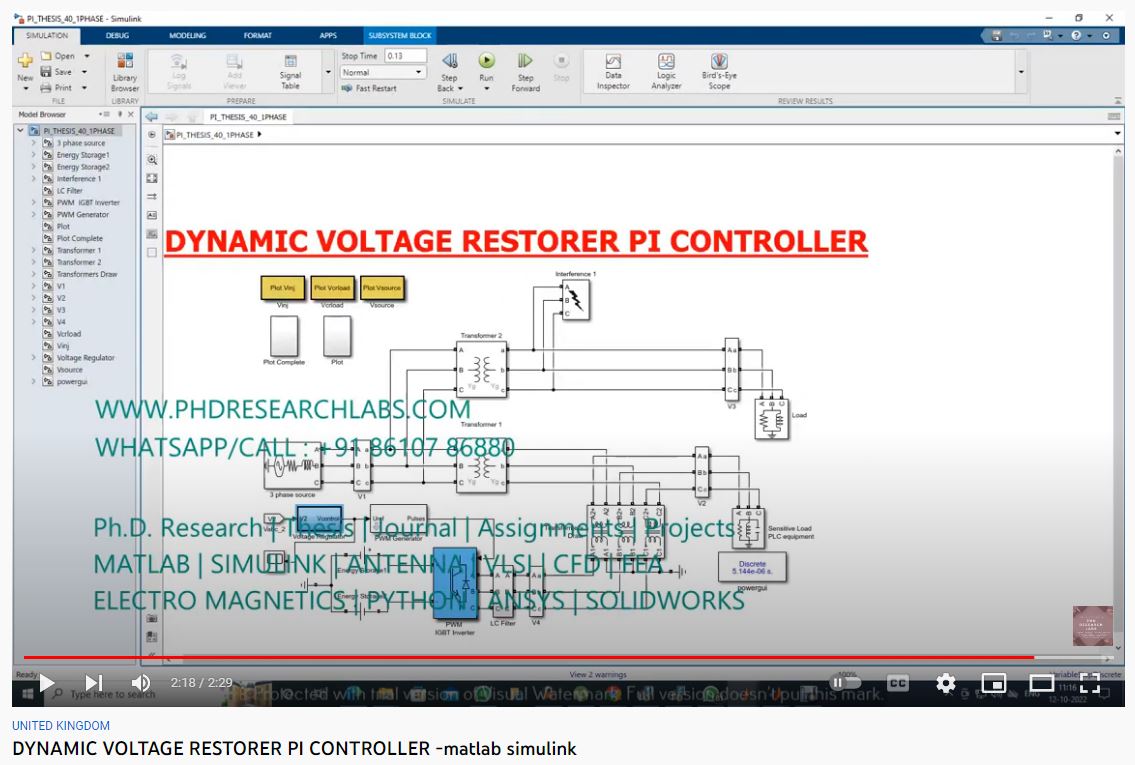
Task: Mute the video with the speaker icon
Action: click(x=141, y=683)
